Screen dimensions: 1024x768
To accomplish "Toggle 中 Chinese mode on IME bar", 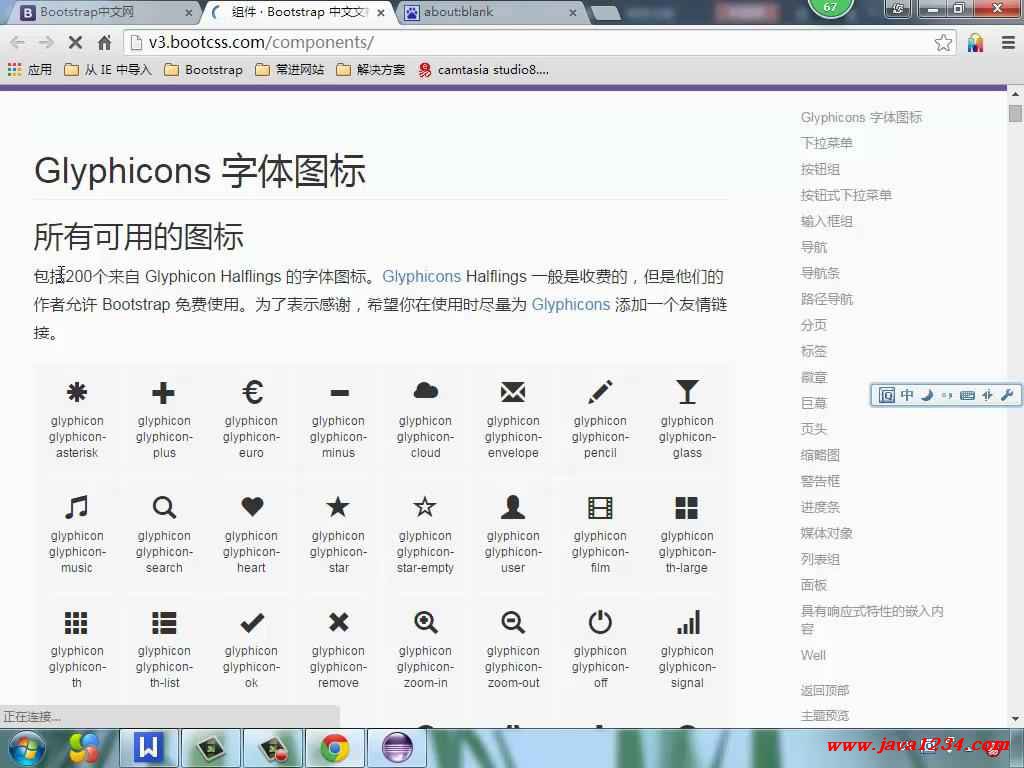I will [906, 394].
